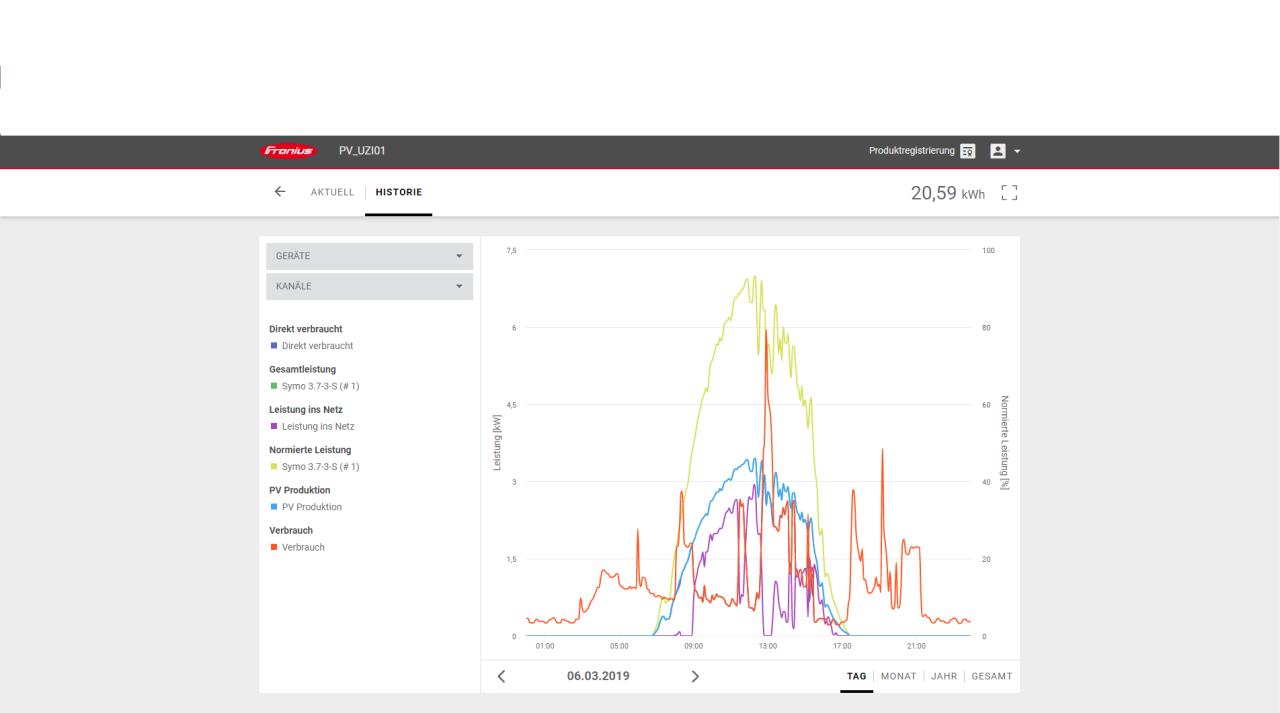The width and height of the screenshot is (1280, 713).
Task: Open the user account icon
Action: [996, 151]
